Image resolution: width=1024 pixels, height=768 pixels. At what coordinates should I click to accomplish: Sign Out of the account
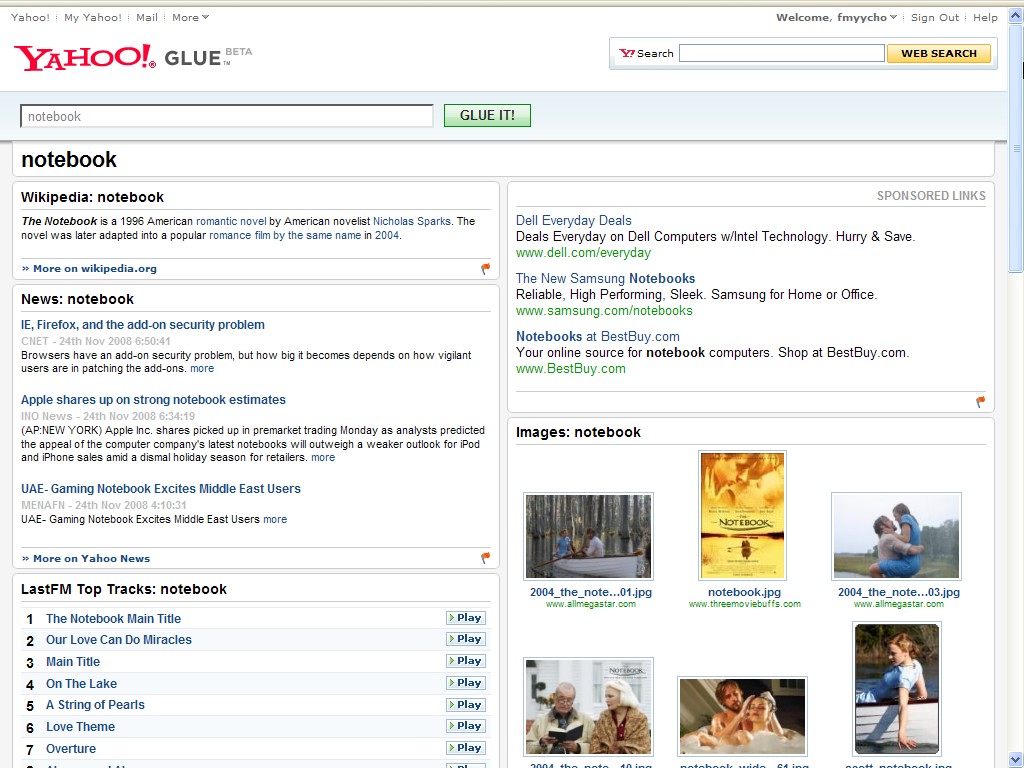pyautogui.click(x=935, y=18)
